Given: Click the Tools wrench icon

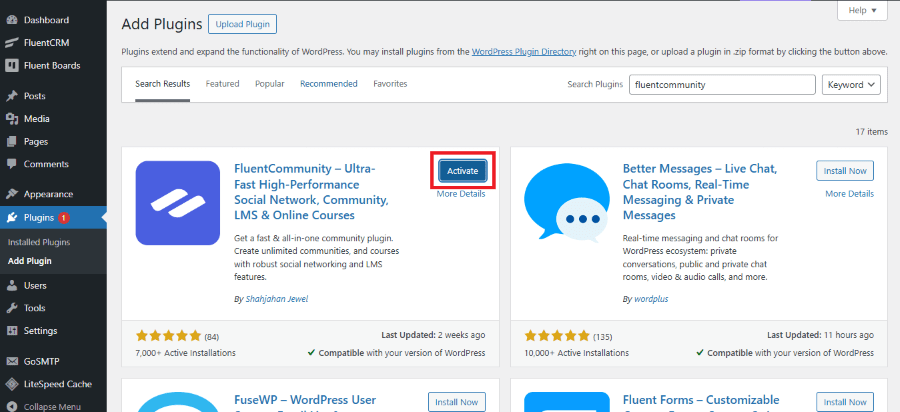Looking at the screenshot, I should point(11,308).
